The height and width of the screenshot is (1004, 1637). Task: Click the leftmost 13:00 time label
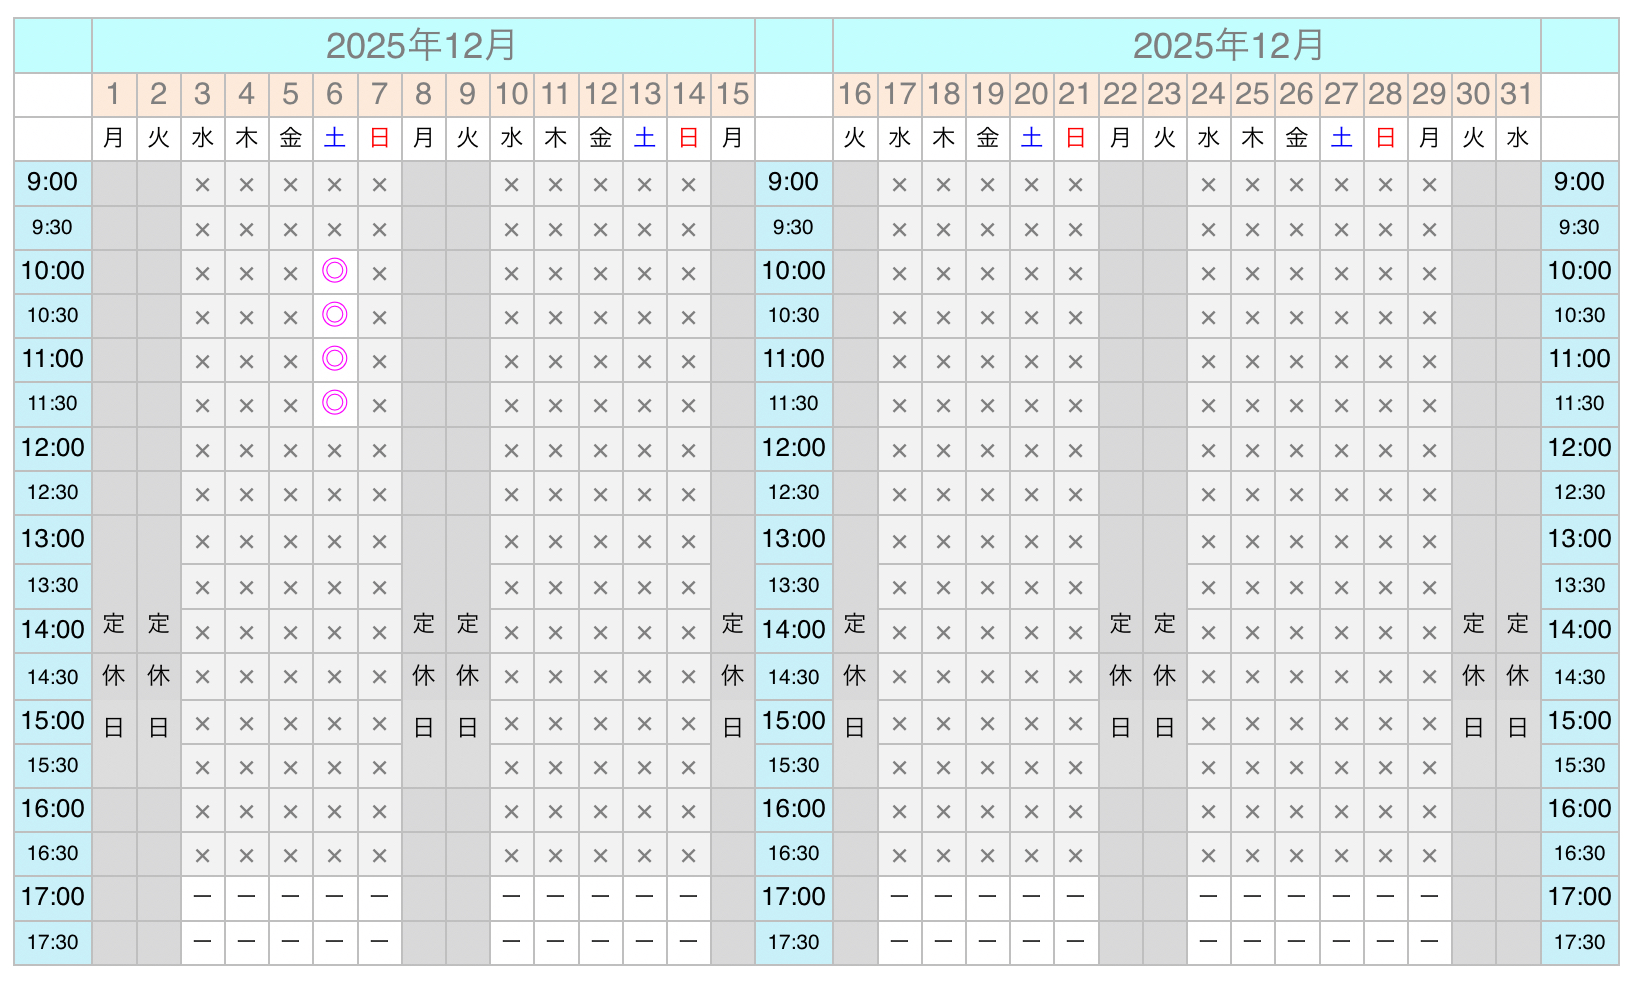[x=53, y=539]
